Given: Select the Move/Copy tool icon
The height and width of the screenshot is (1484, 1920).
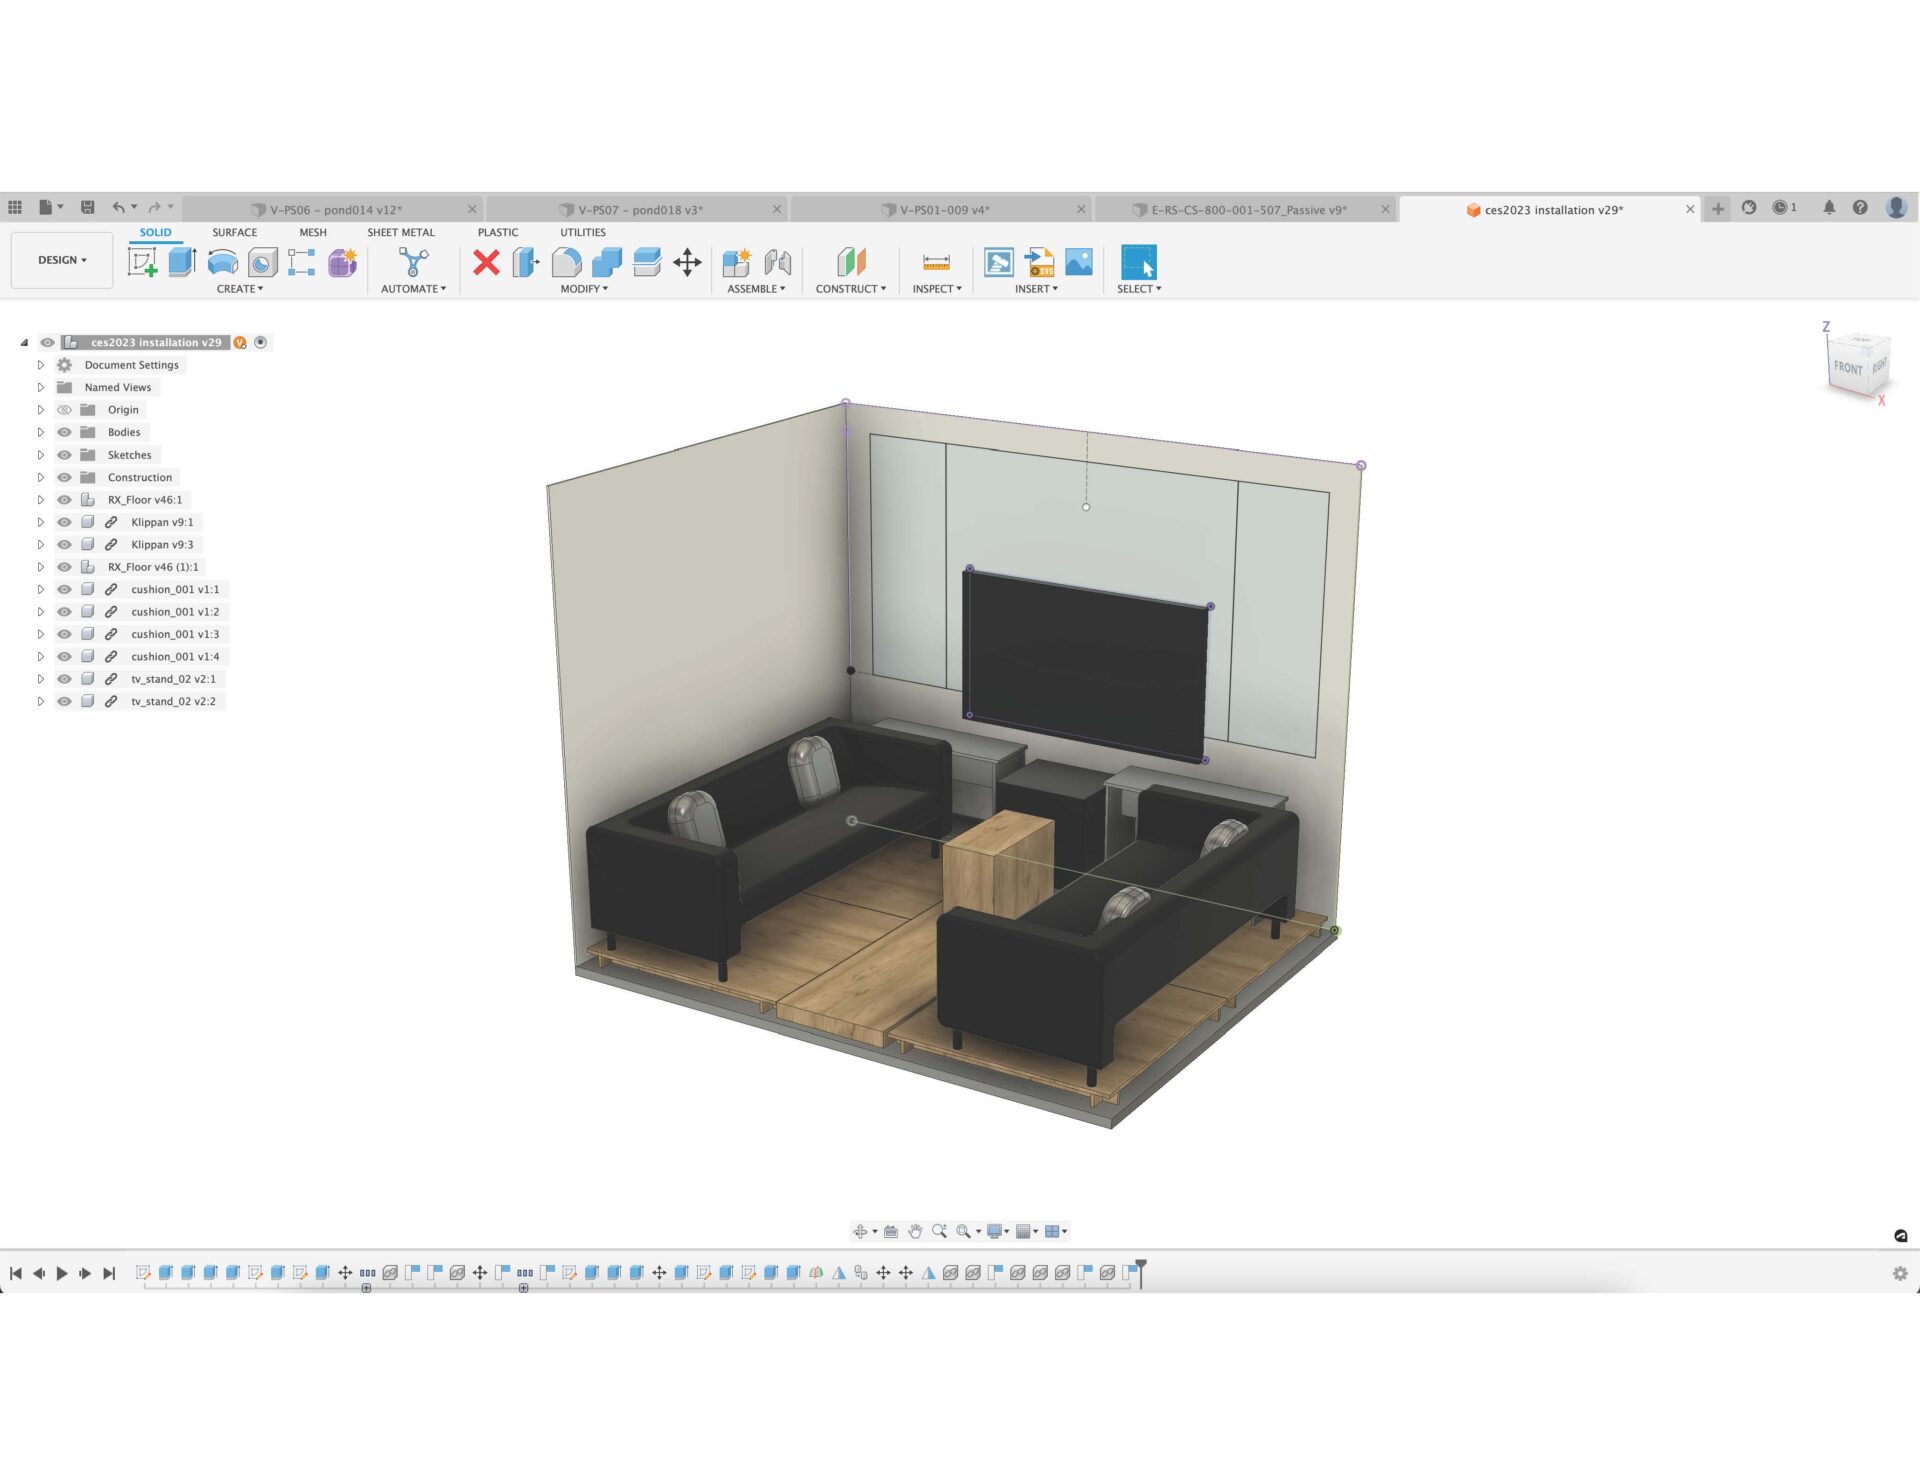Looking at the screenshot, I should pos(687,262).
